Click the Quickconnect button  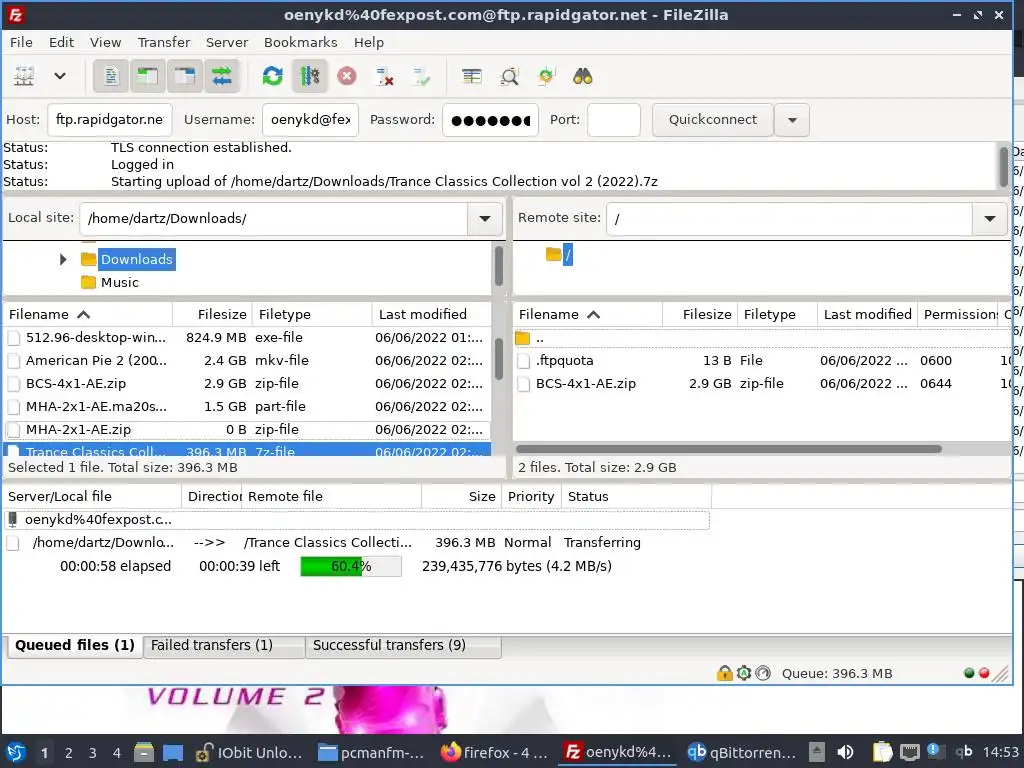[x=712, y=120]
